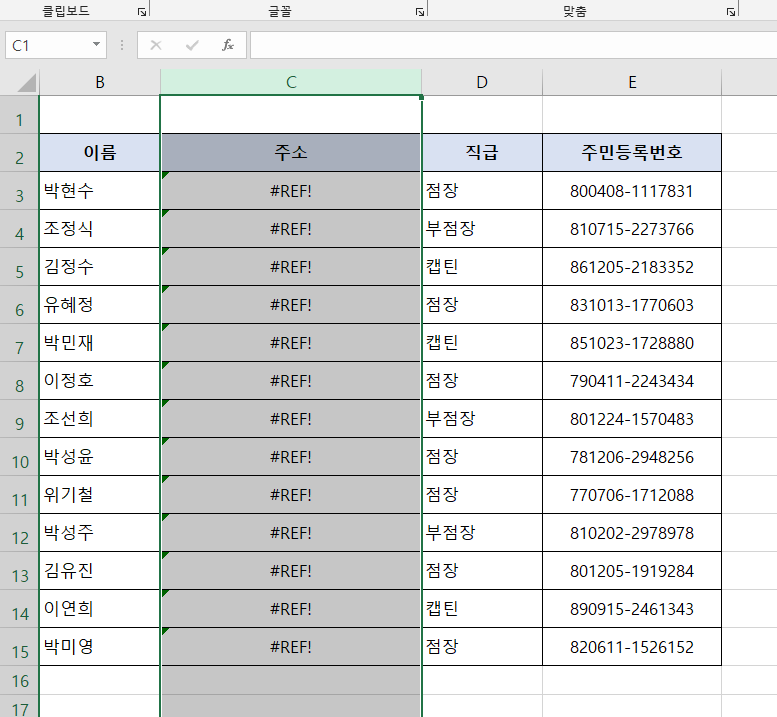
Task: Open the Alignment group dialog launcher
Action: [731, 12]
